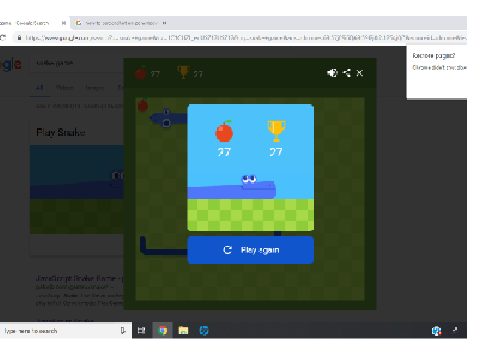Open File Explorer from the taskbar

[183, 330]
